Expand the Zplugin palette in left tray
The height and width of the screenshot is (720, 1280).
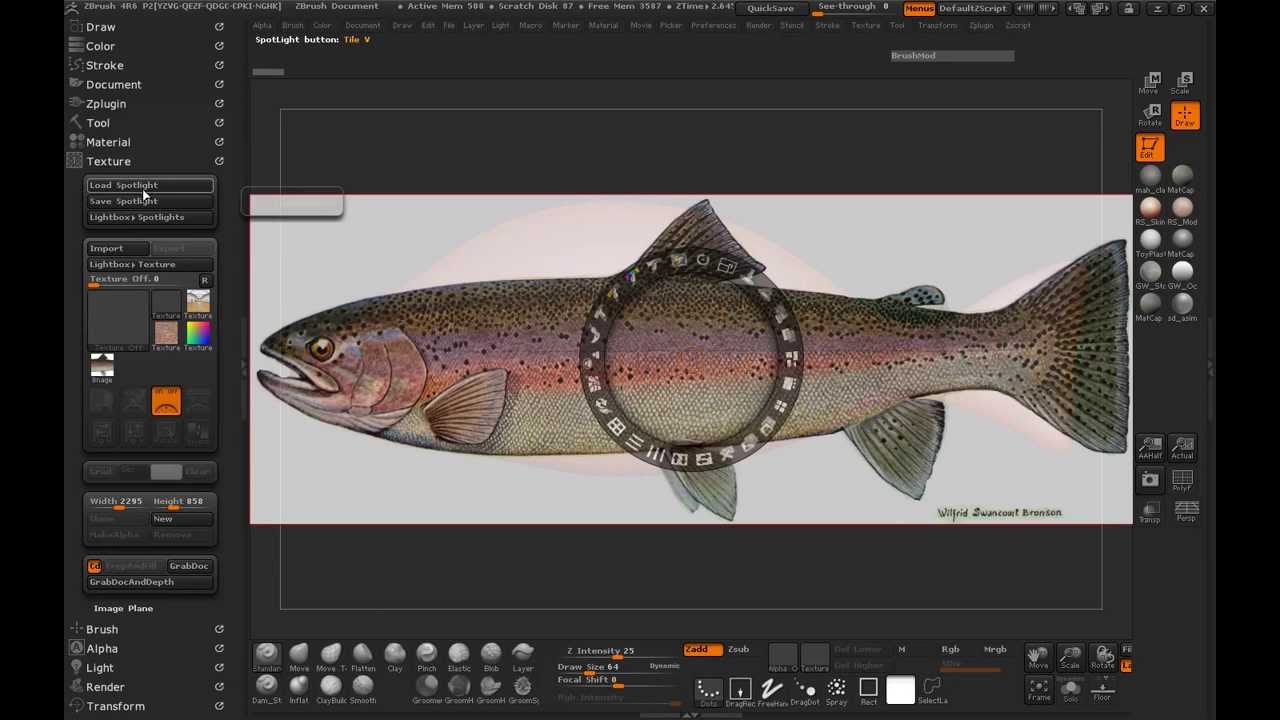[106, 104]
